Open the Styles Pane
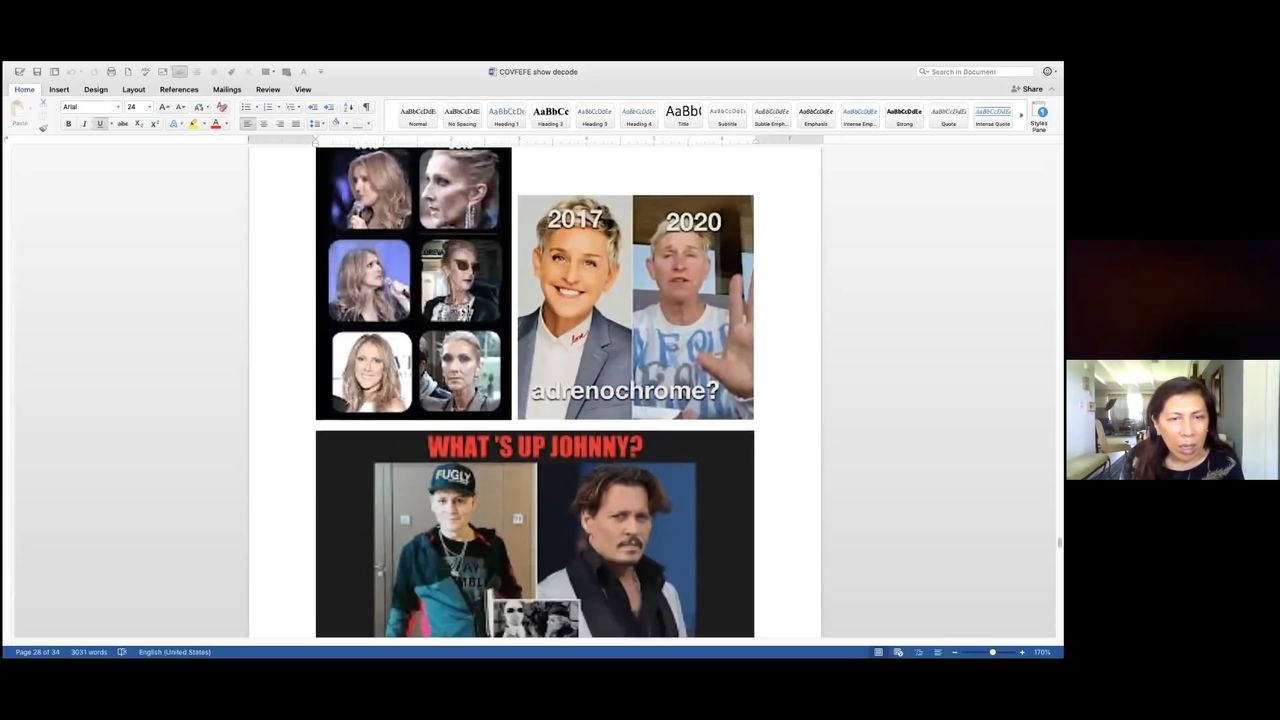 pyautogui.click(x=1040, y=117)
